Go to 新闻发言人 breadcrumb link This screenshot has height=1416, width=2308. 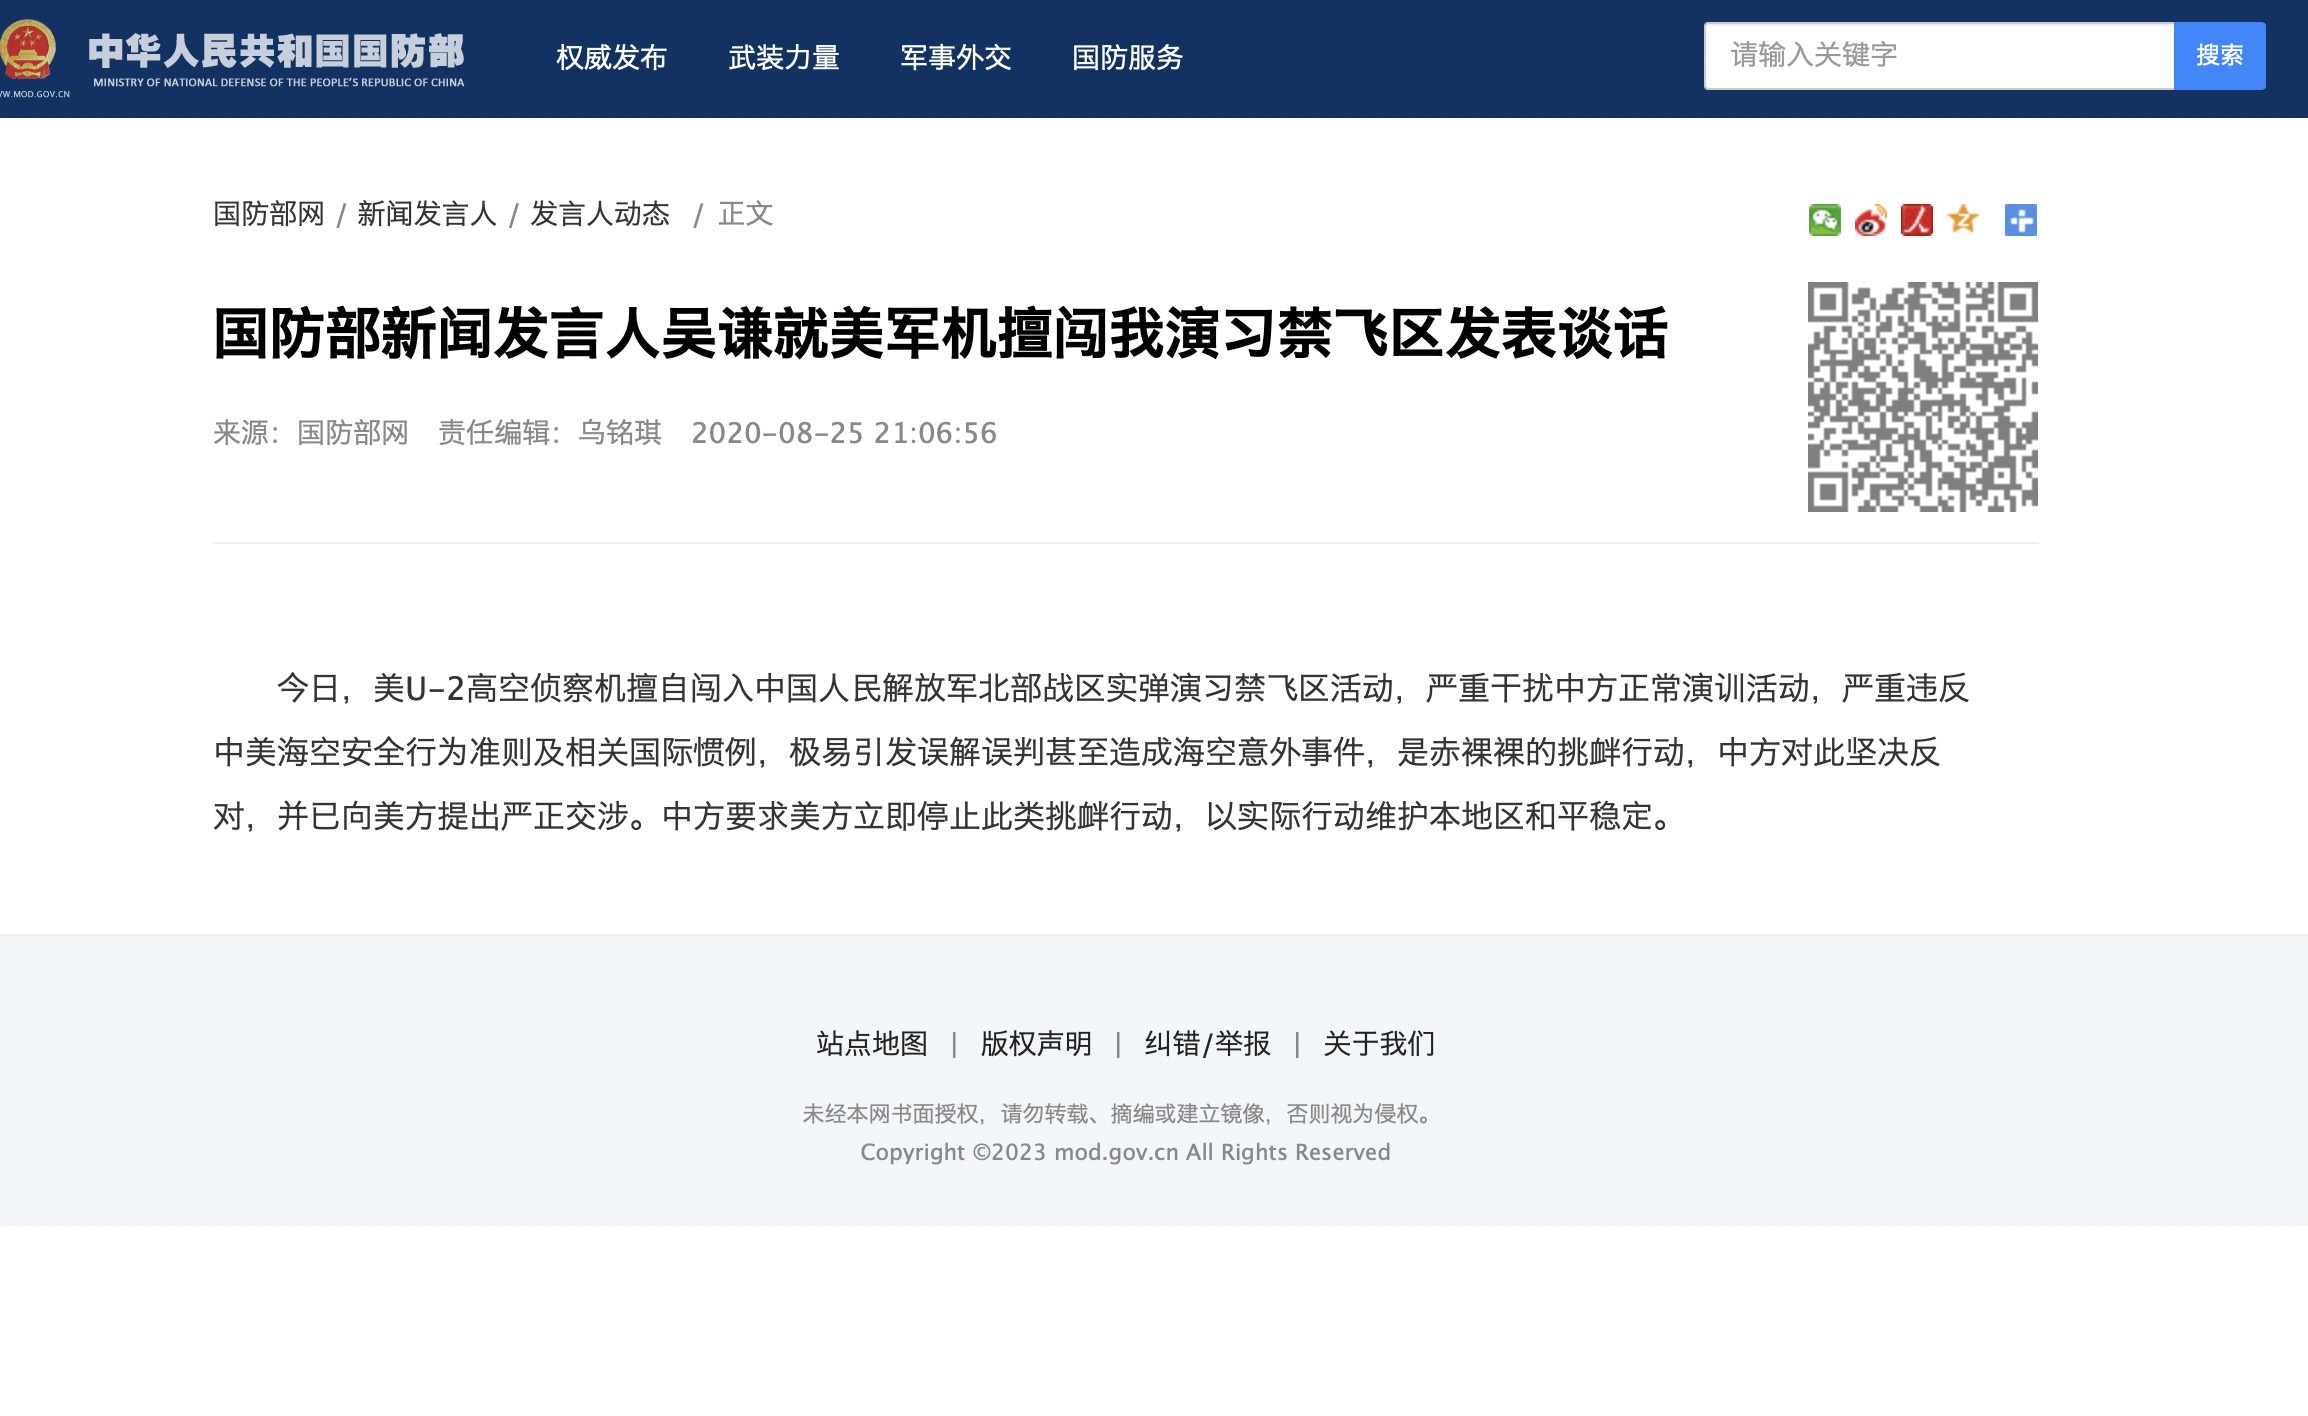tap(427, 214)
